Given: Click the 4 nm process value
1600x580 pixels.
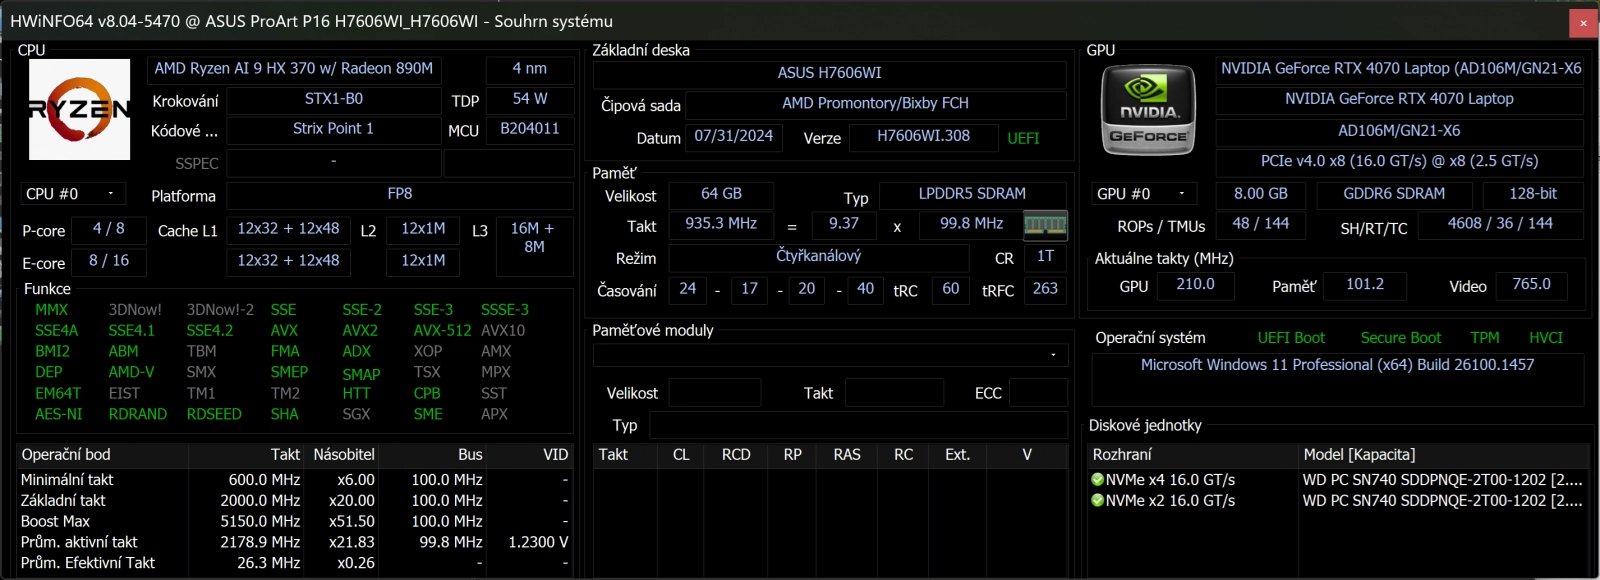Looking at the screenshot, I should point(530,69).
